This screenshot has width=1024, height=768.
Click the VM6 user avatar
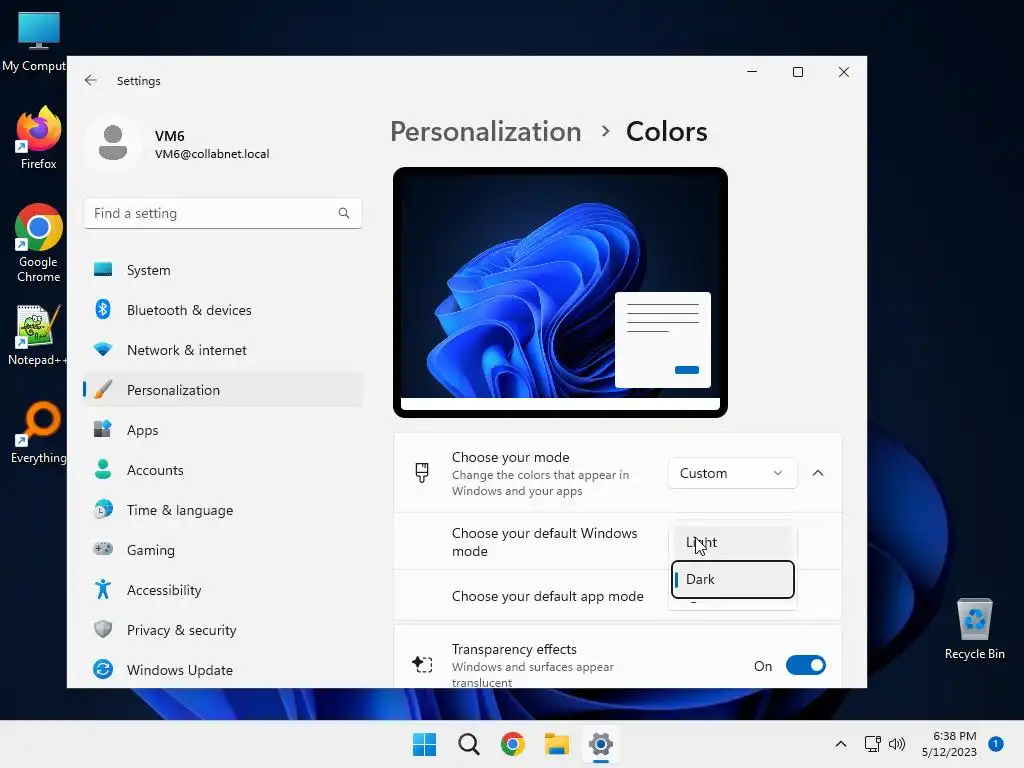tap(113, 143)
